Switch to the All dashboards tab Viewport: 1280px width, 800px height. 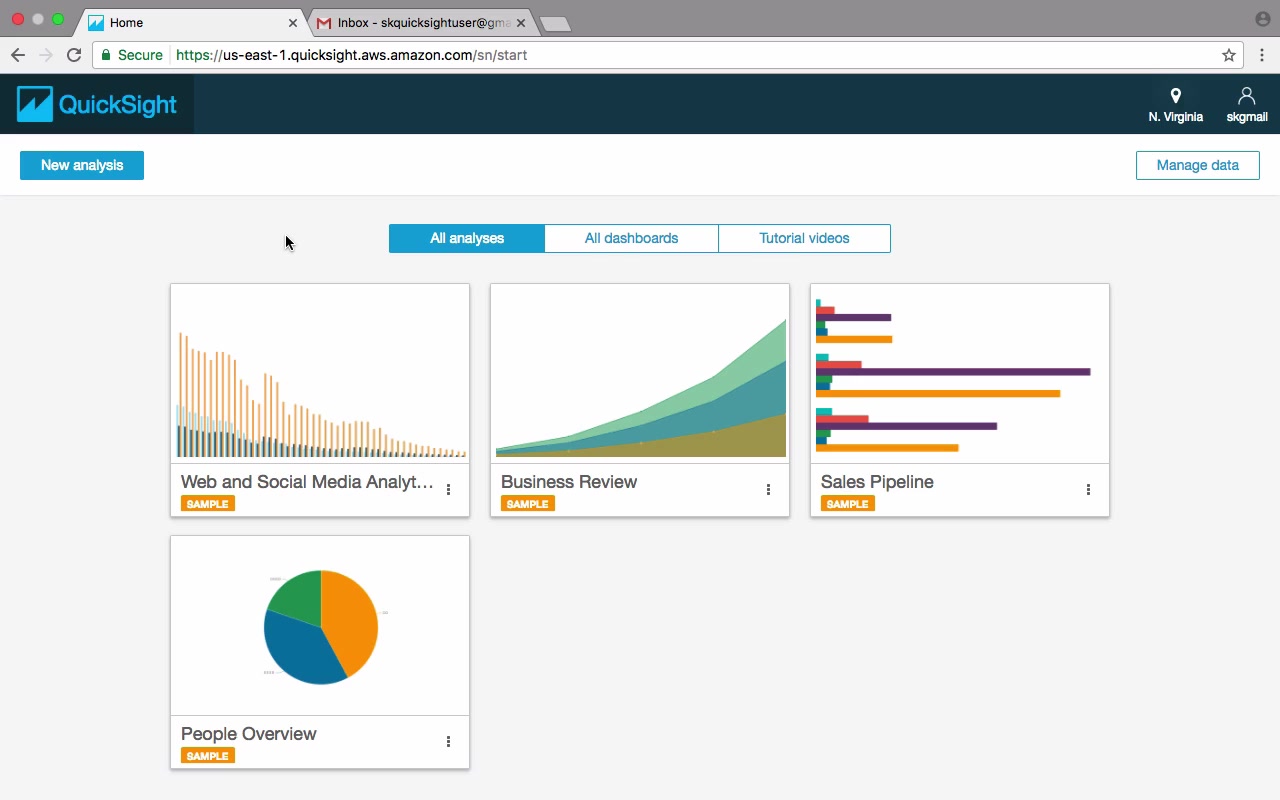coord(631,238)
